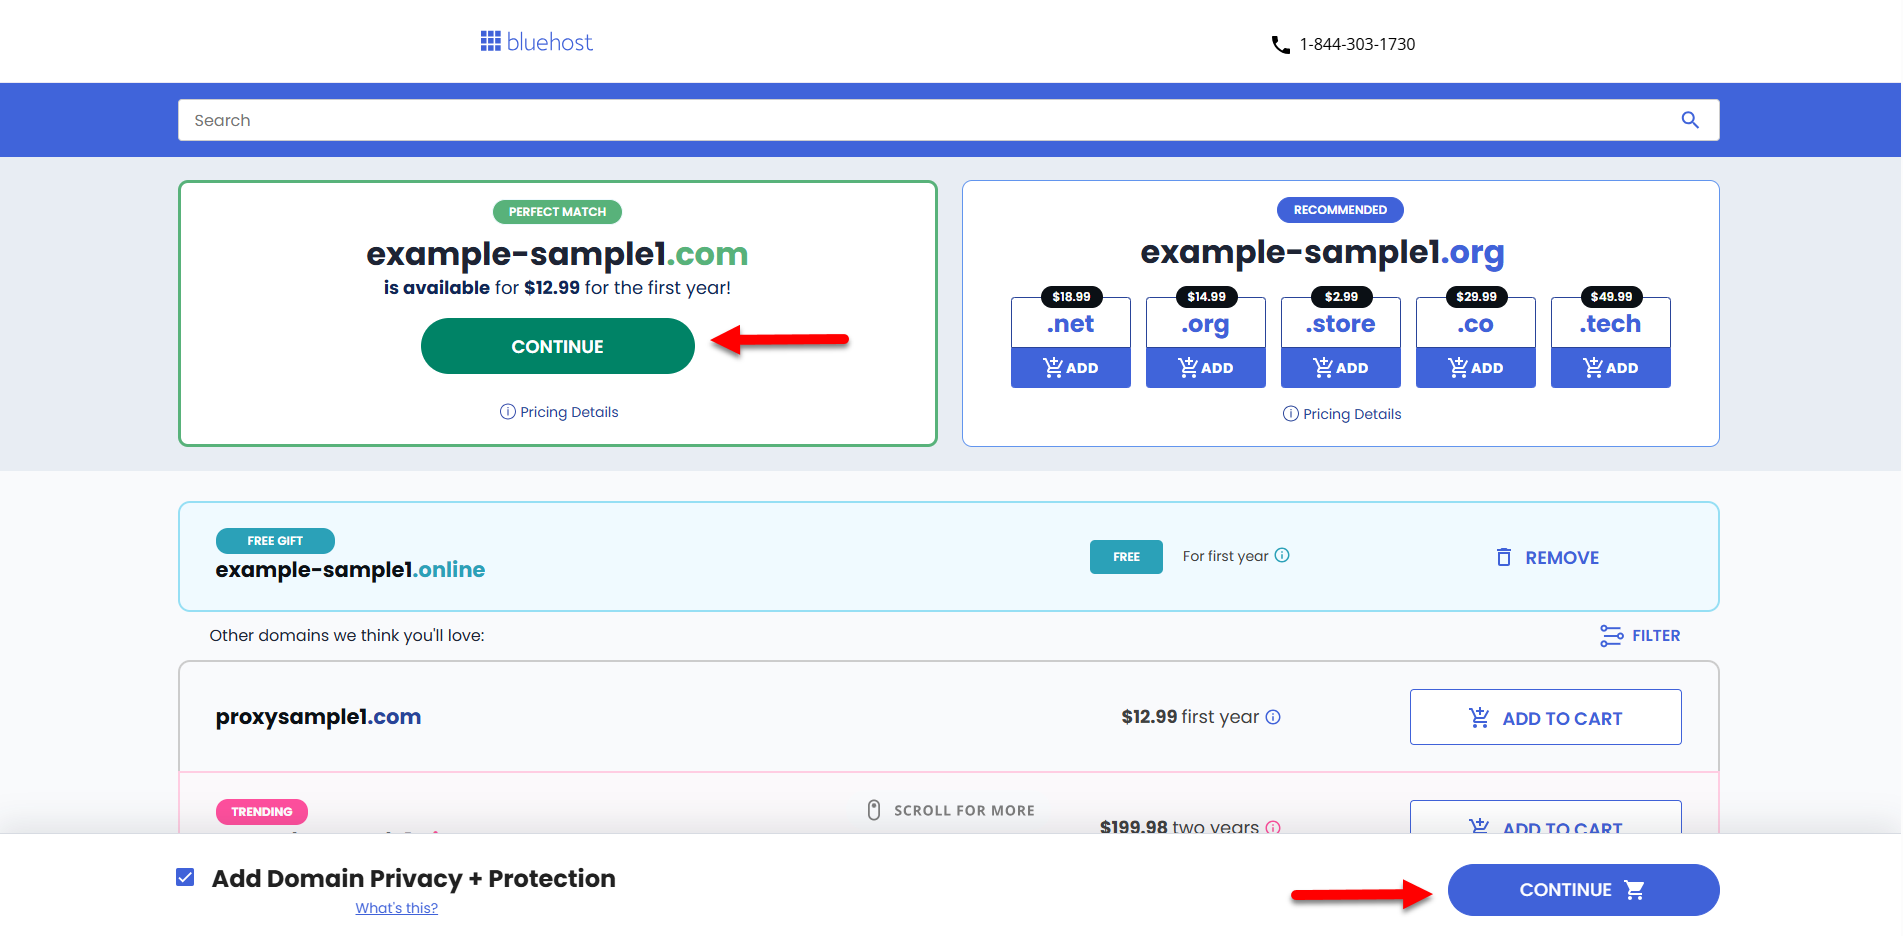
Task: Click the FREE GIFT badge
Action: (x=275, y=541)
